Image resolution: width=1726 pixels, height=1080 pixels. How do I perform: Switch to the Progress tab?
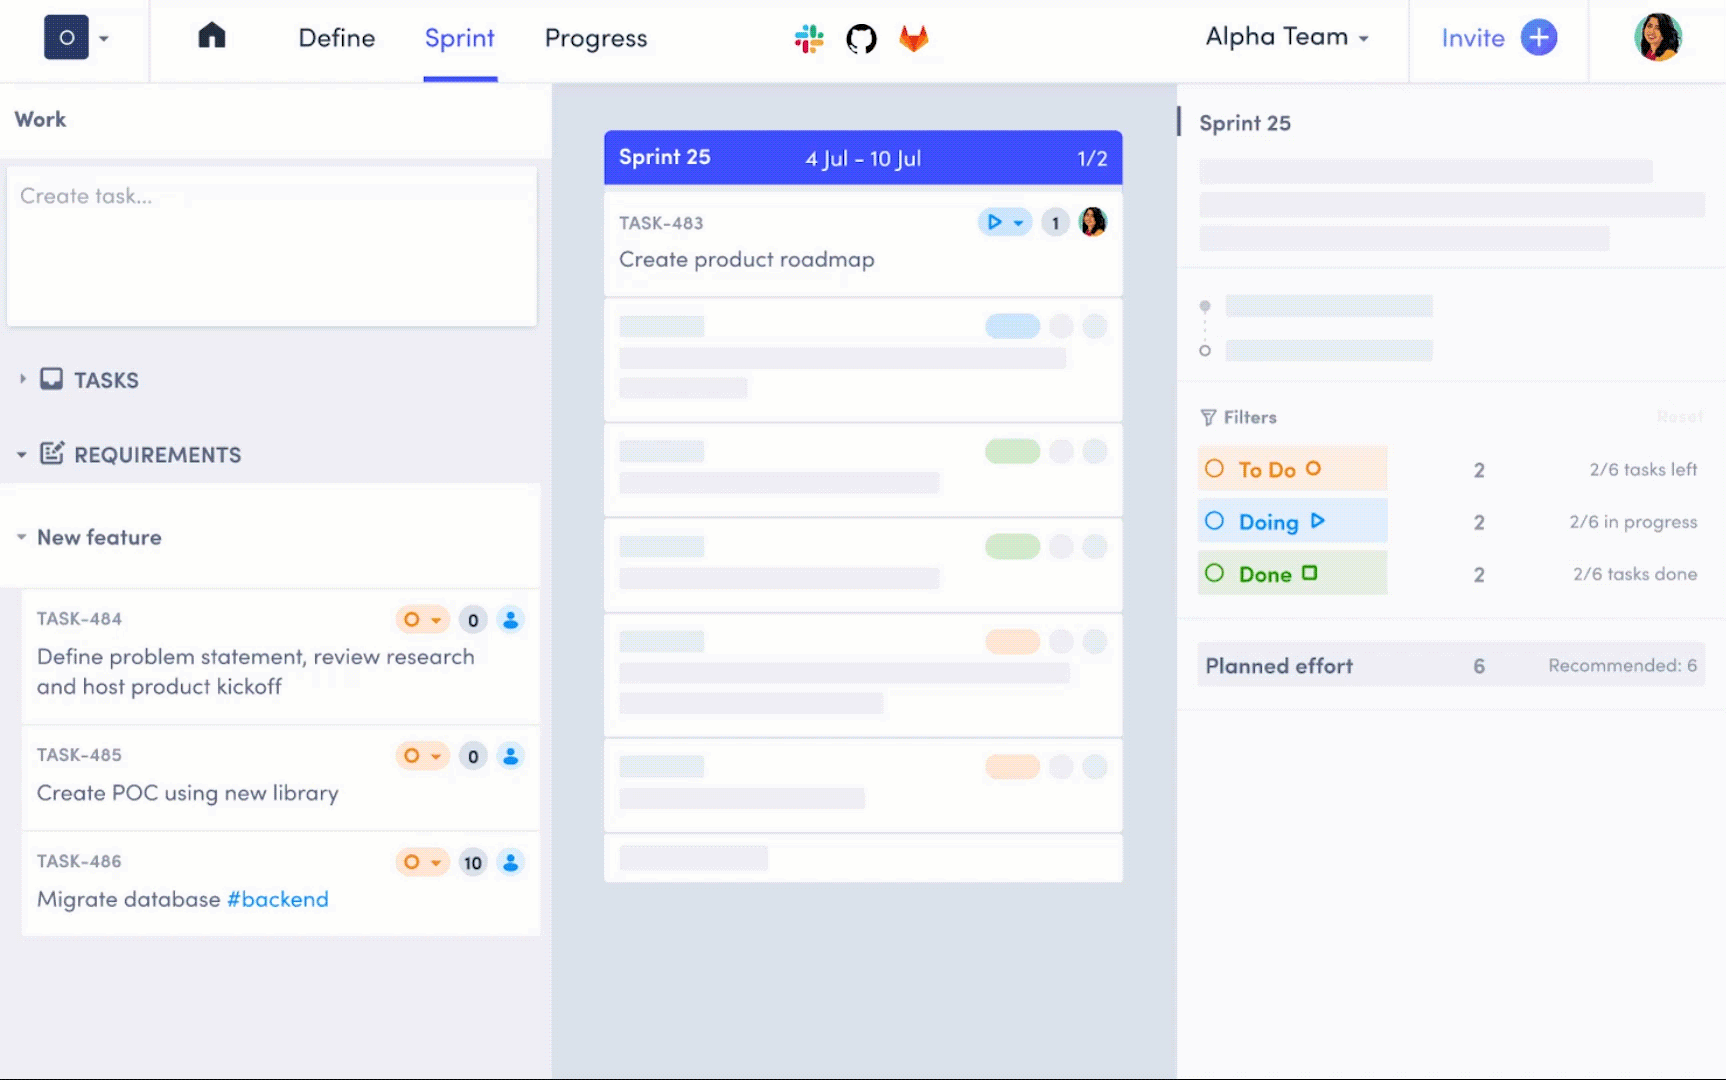tap(595, 38)
